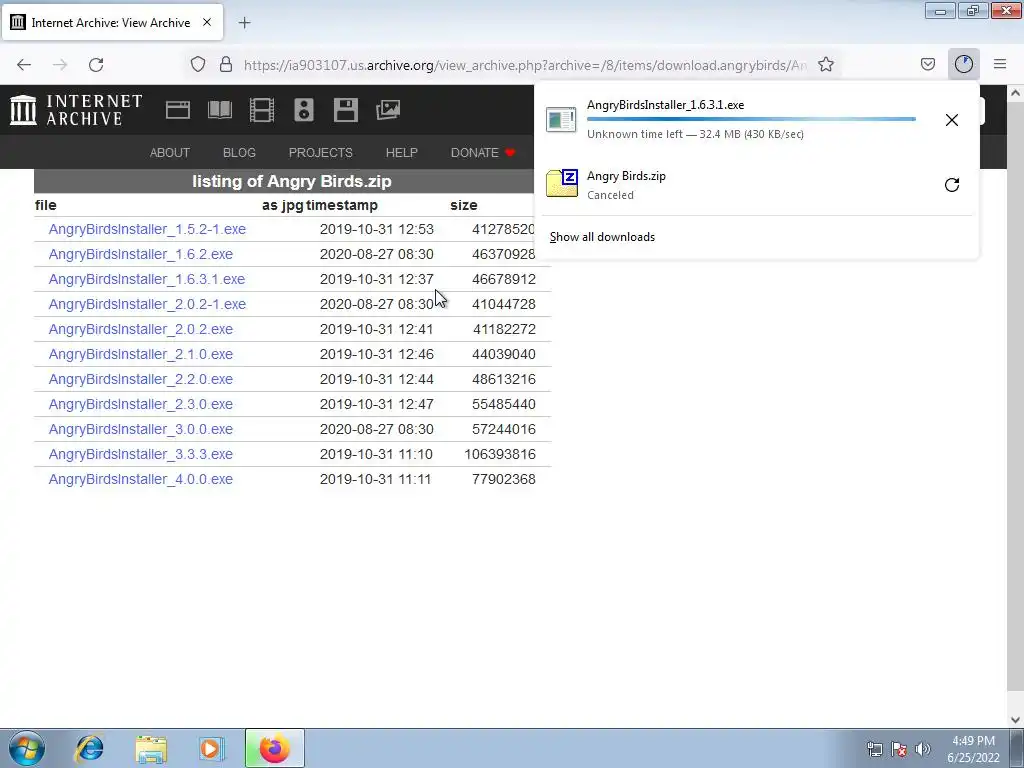Reload the current page
The image size is (1024, 768).
pos(96,65)
